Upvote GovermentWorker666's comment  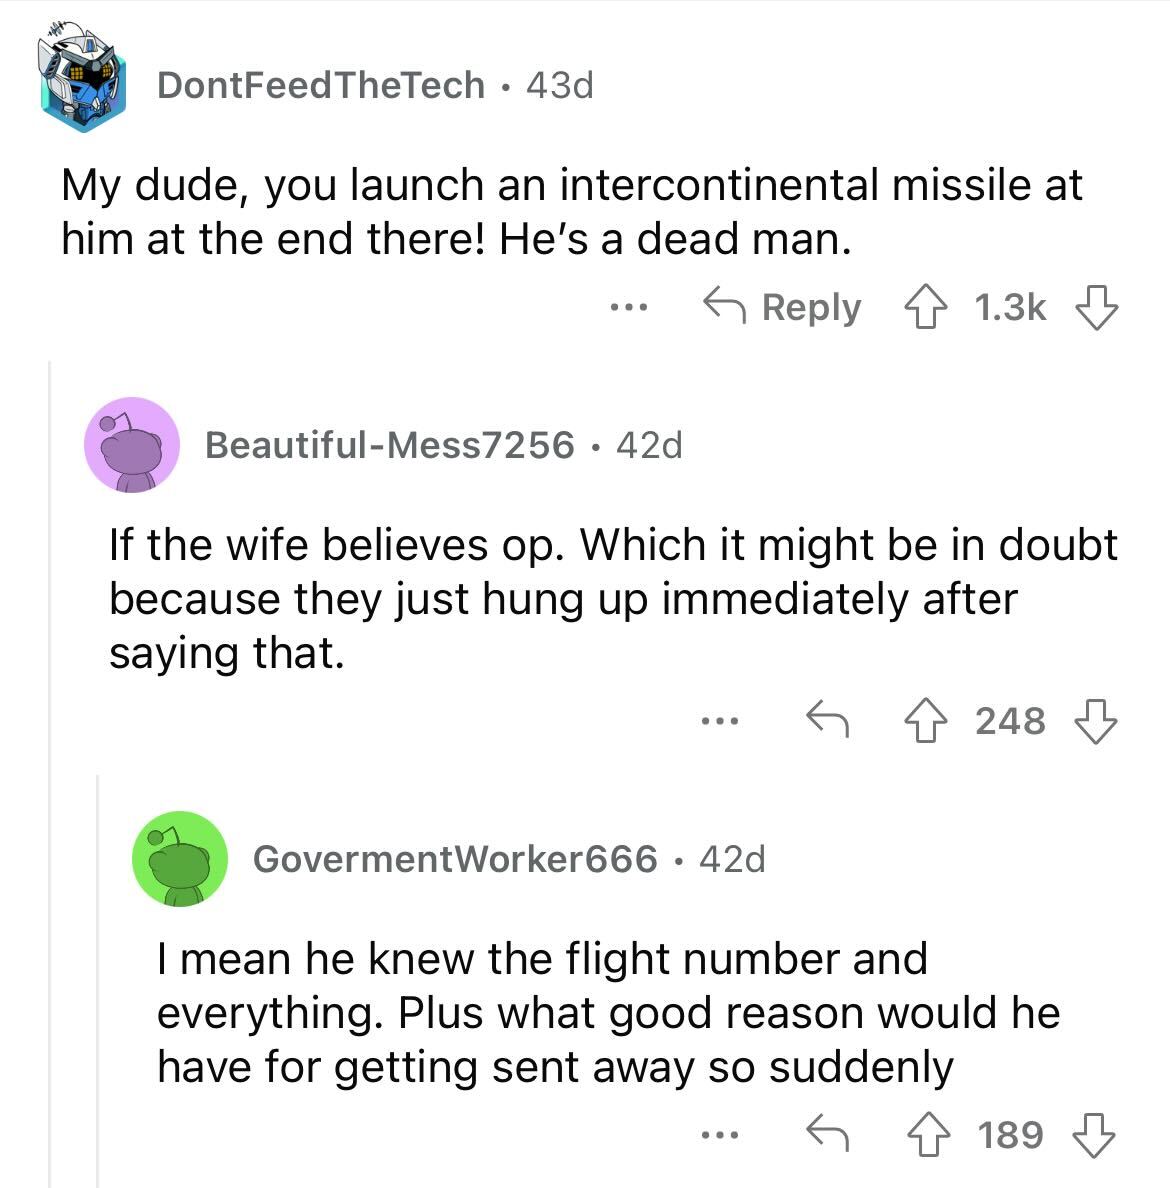pyautogui.click(x=928, y=1134)
